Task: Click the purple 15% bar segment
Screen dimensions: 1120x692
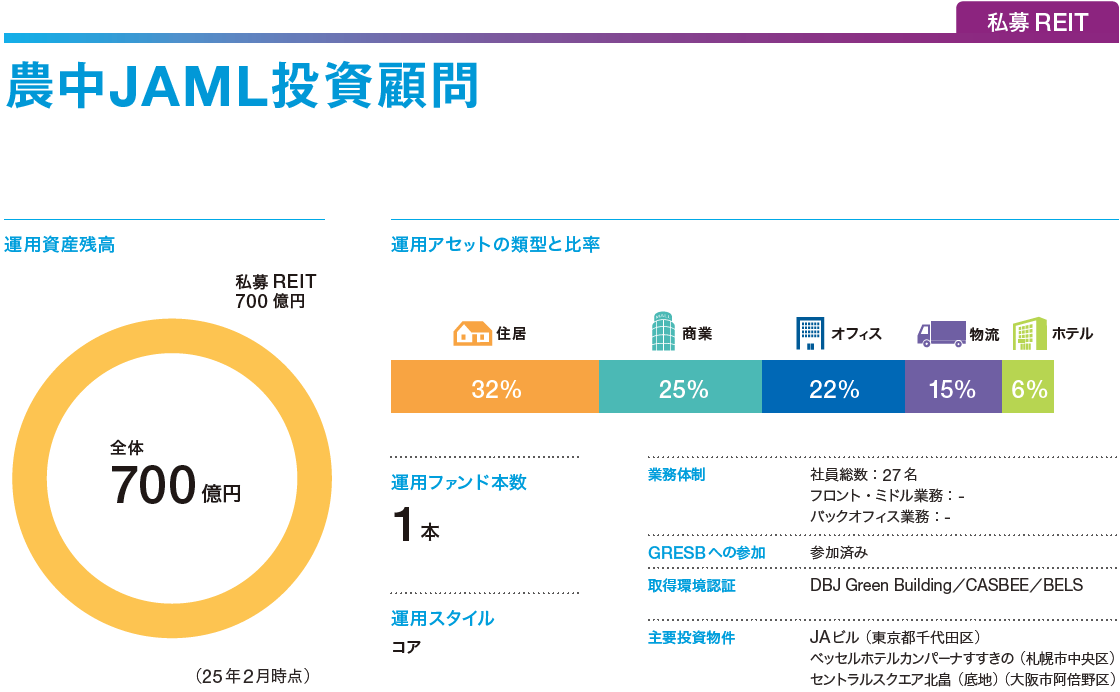Action: (952, 389)
